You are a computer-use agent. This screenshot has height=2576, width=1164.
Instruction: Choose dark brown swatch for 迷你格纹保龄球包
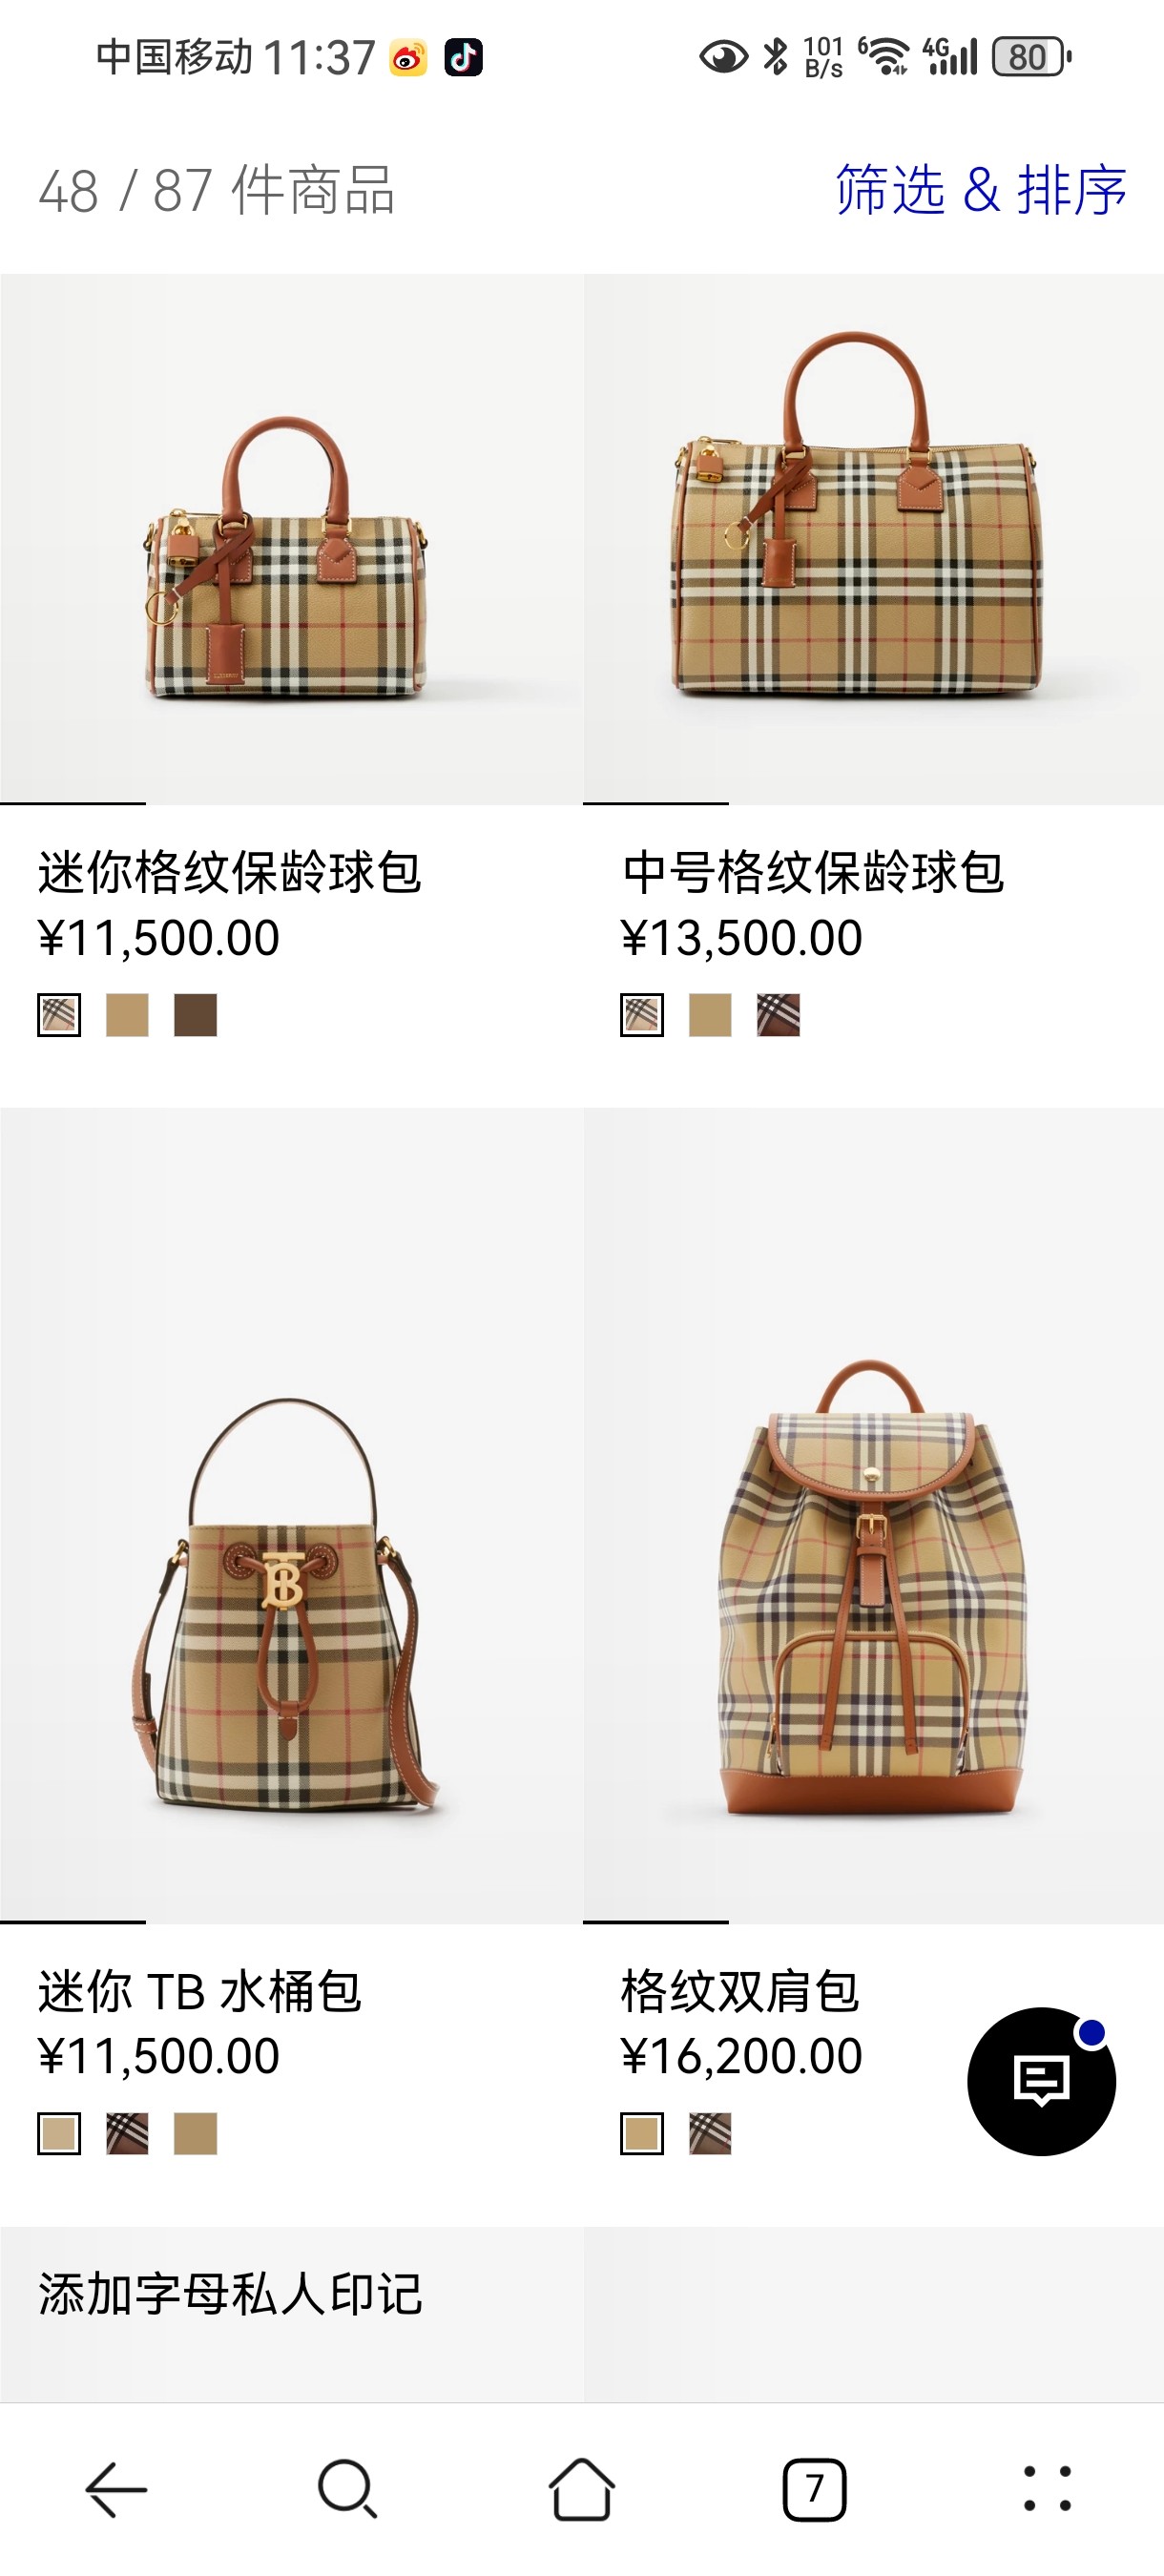pos(196,1015)
